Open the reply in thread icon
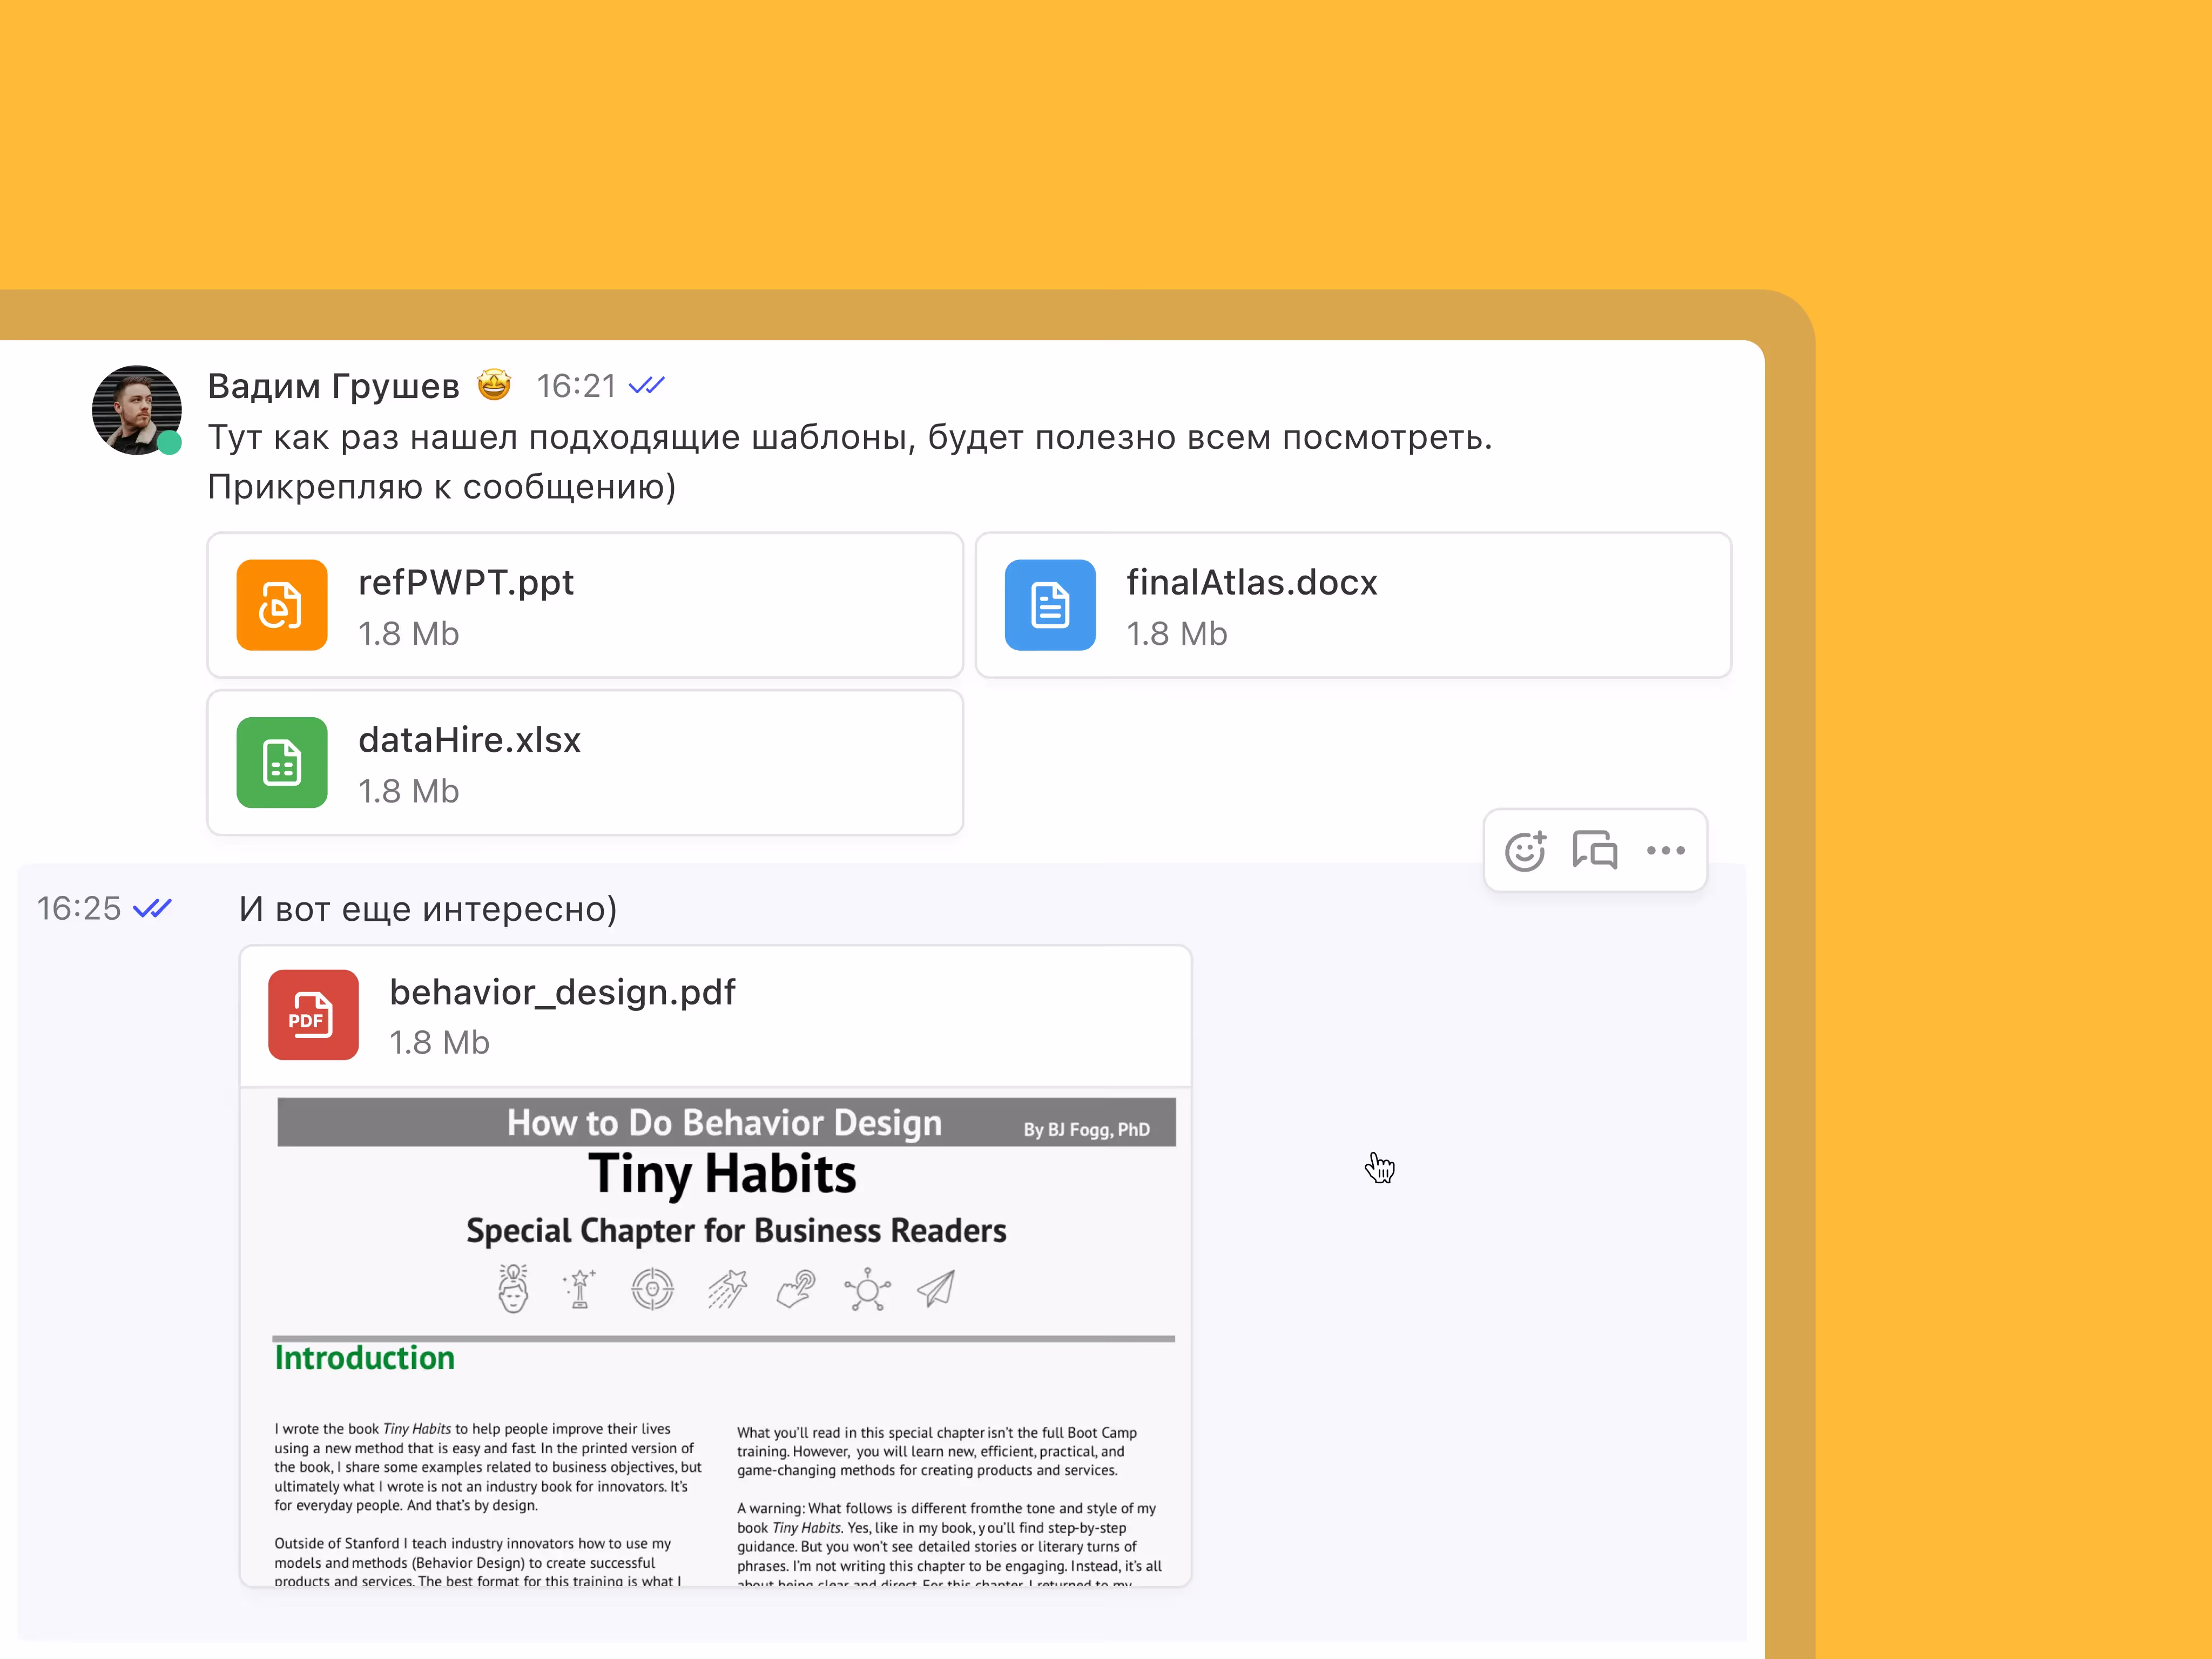Image resolution: width=2212 pixels, height=1659 pixels. [x=1594, y=851]
